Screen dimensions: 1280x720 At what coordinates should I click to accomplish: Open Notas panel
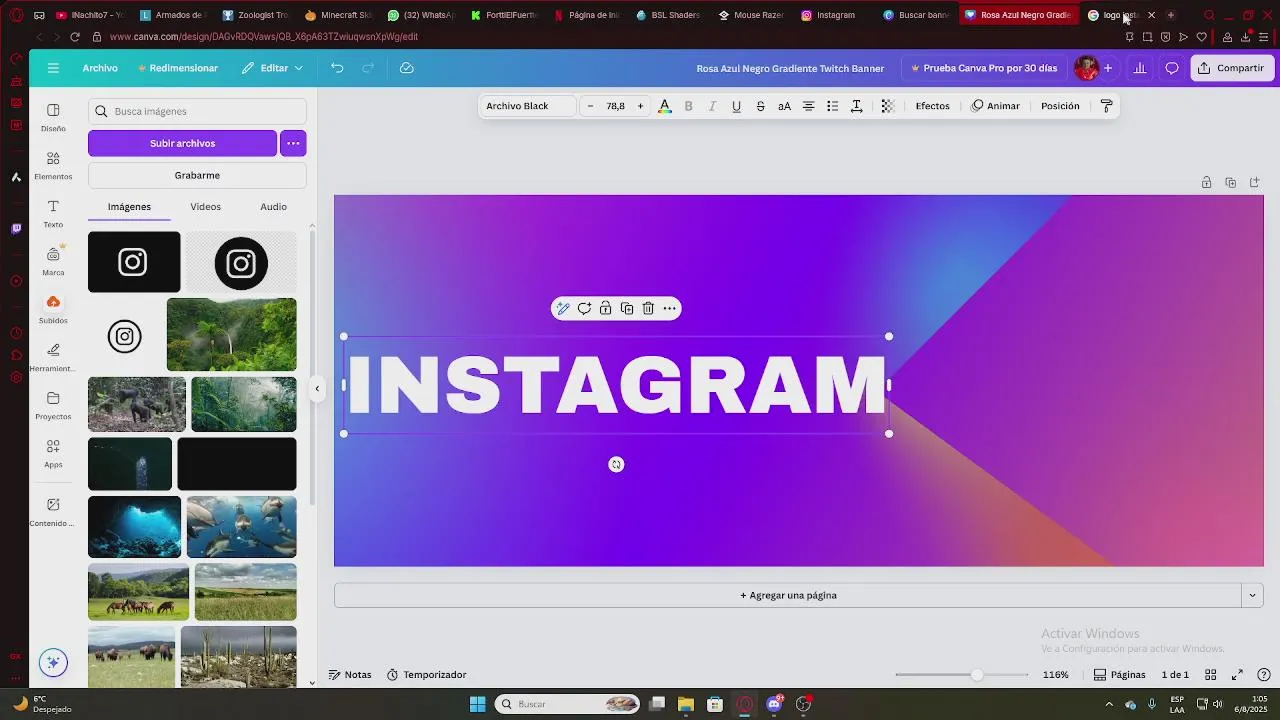point(350,675)
